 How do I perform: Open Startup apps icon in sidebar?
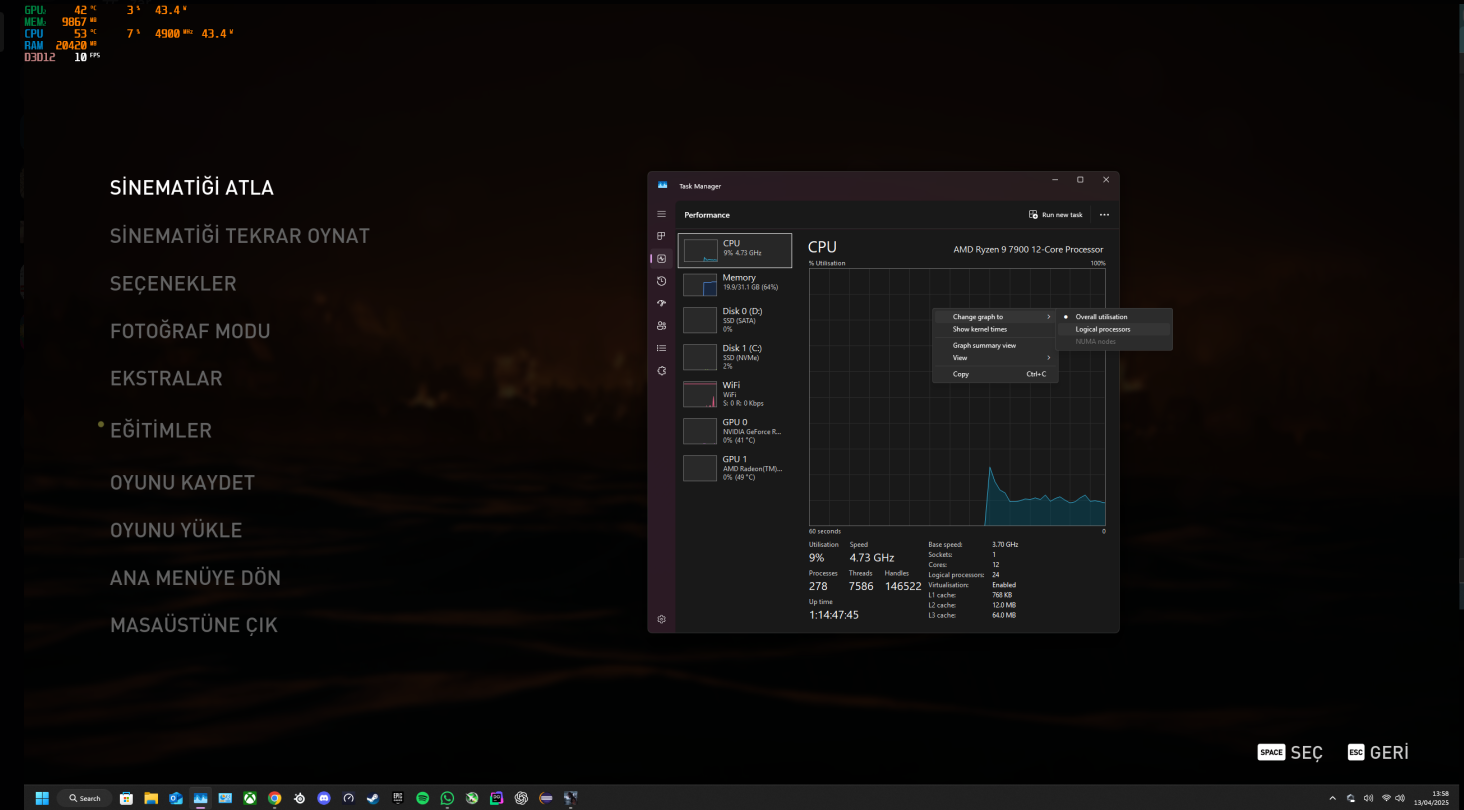pos(661,303)
